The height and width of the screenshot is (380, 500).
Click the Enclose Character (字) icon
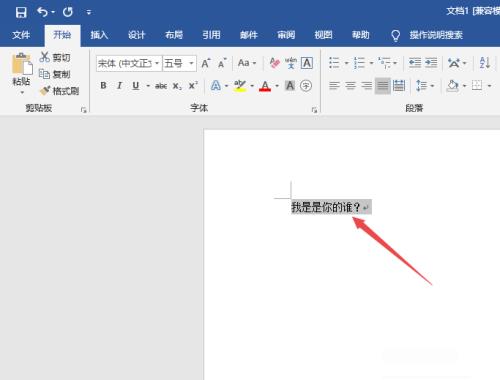(306, 86)
